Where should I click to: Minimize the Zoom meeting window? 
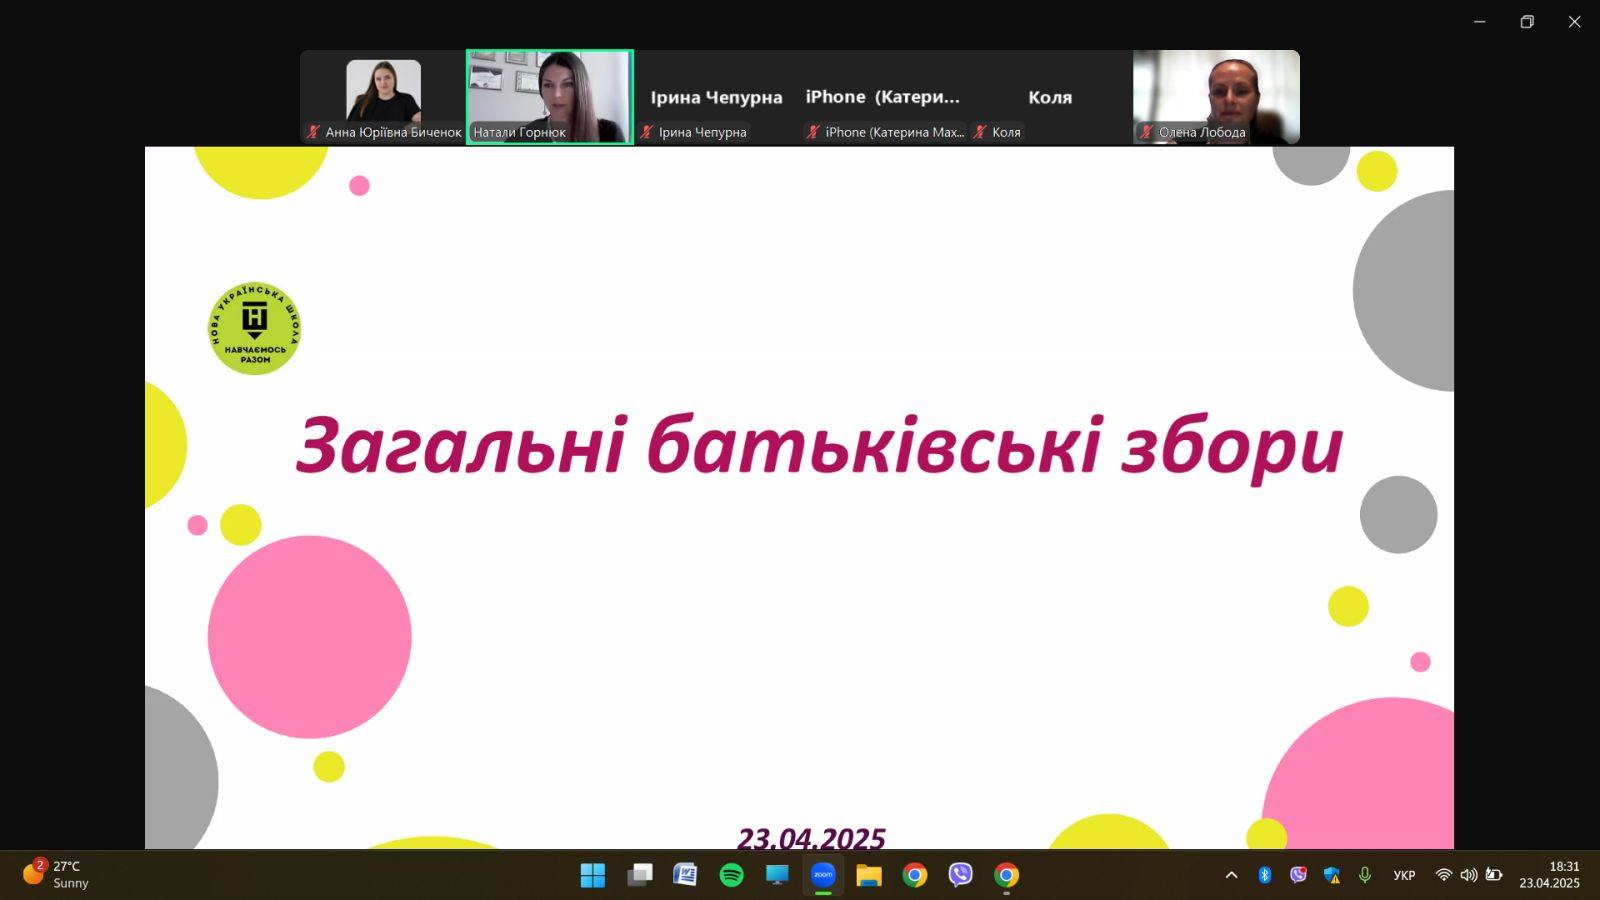[1479, 22]
